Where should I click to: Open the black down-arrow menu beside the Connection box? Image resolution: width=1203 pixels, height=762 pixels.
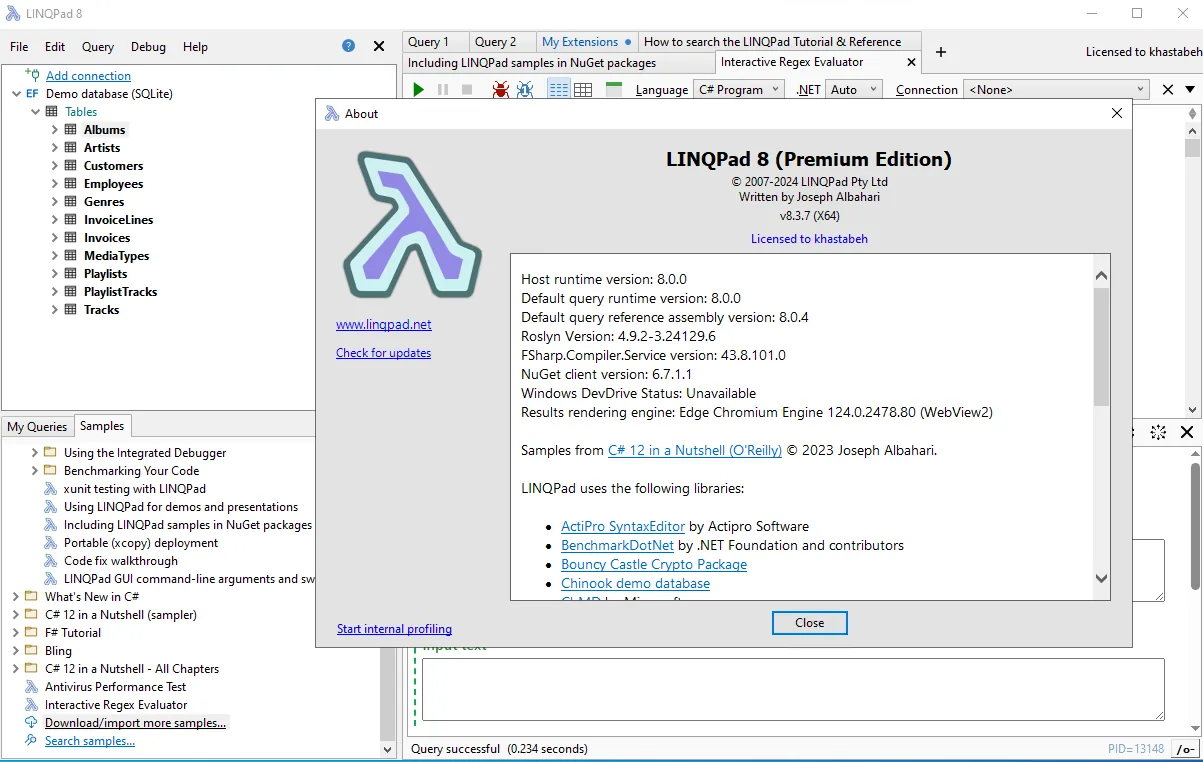pyautogui.click(x=1190, y=90)
